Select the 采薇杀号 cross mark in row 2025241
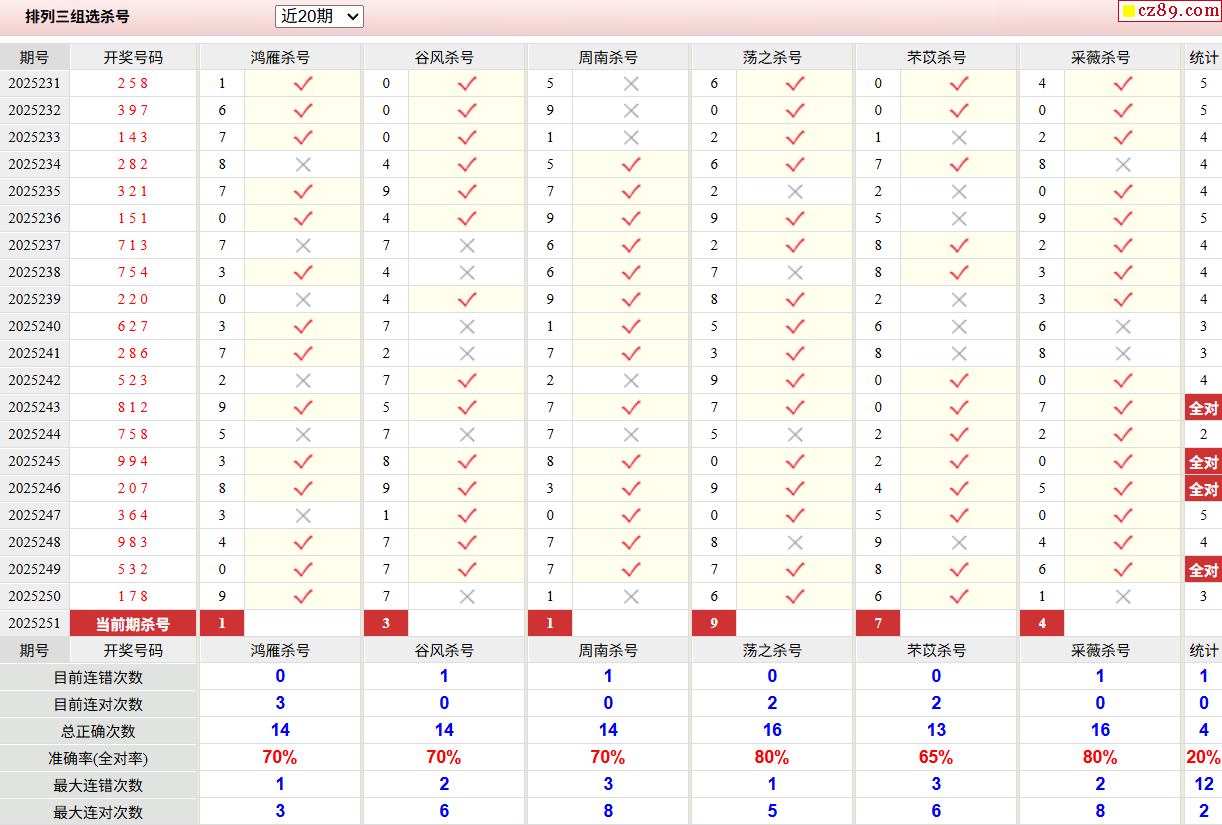1222x825 pixels. (x=1123, y=354)
